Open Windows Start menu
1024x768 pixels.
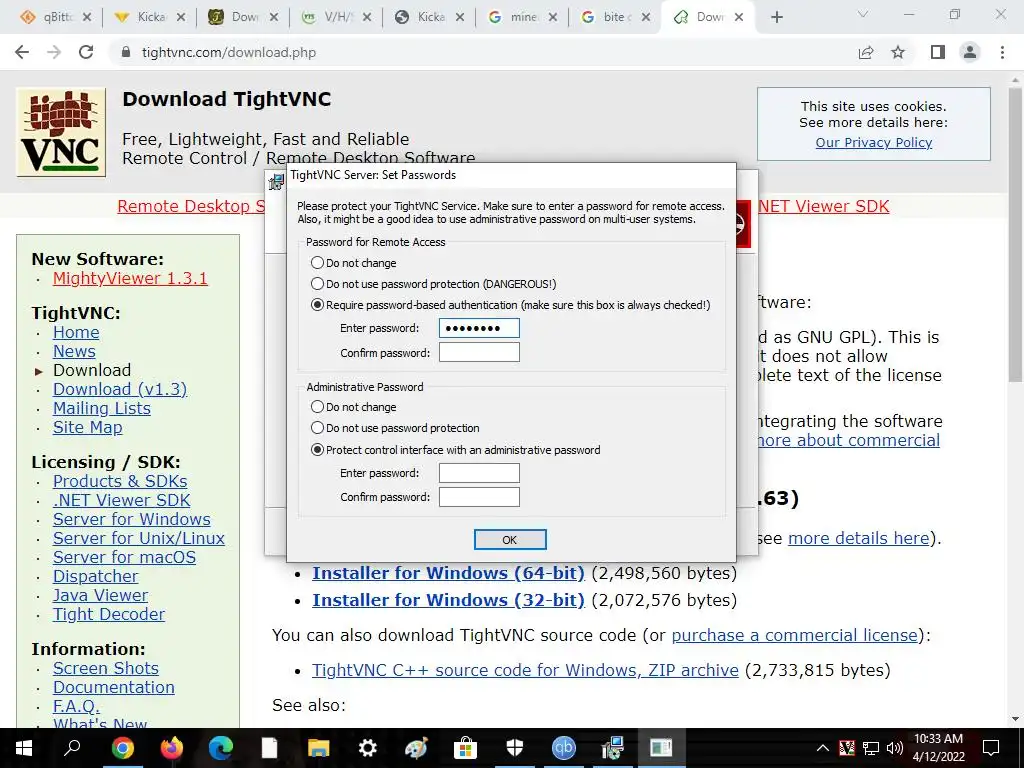click(x=24, y=748)
